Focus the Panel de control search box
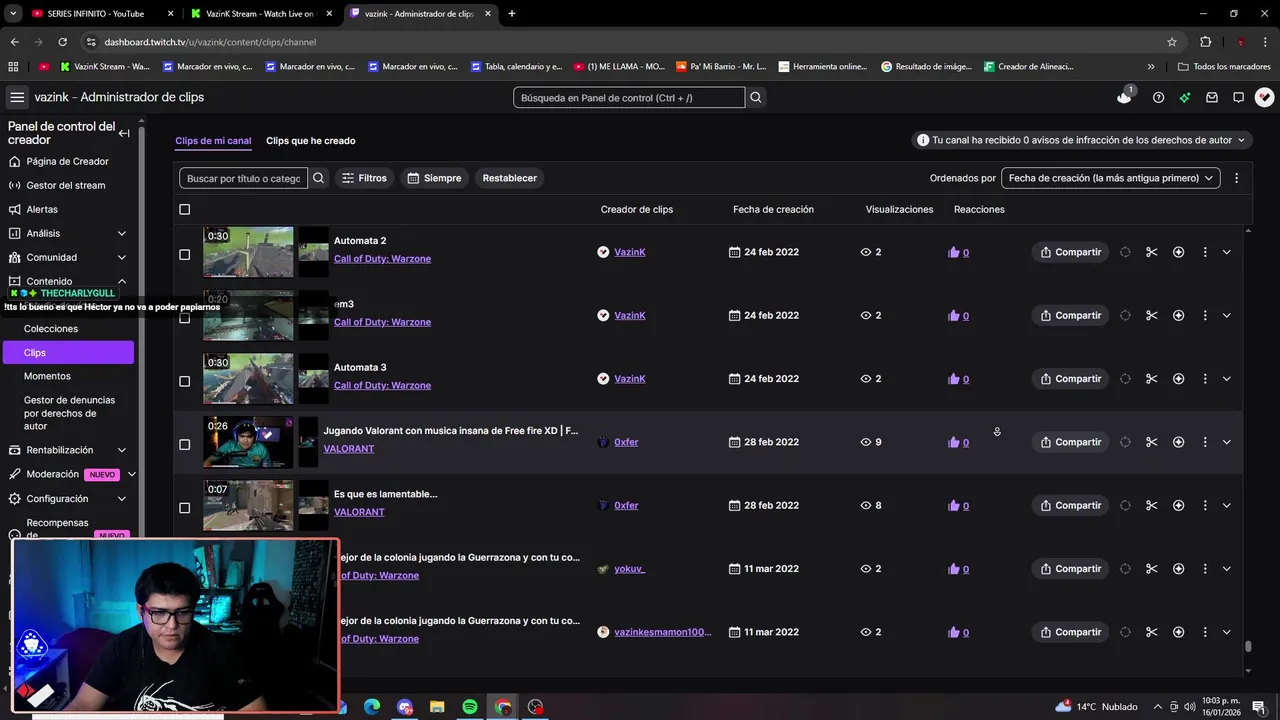 629,97
